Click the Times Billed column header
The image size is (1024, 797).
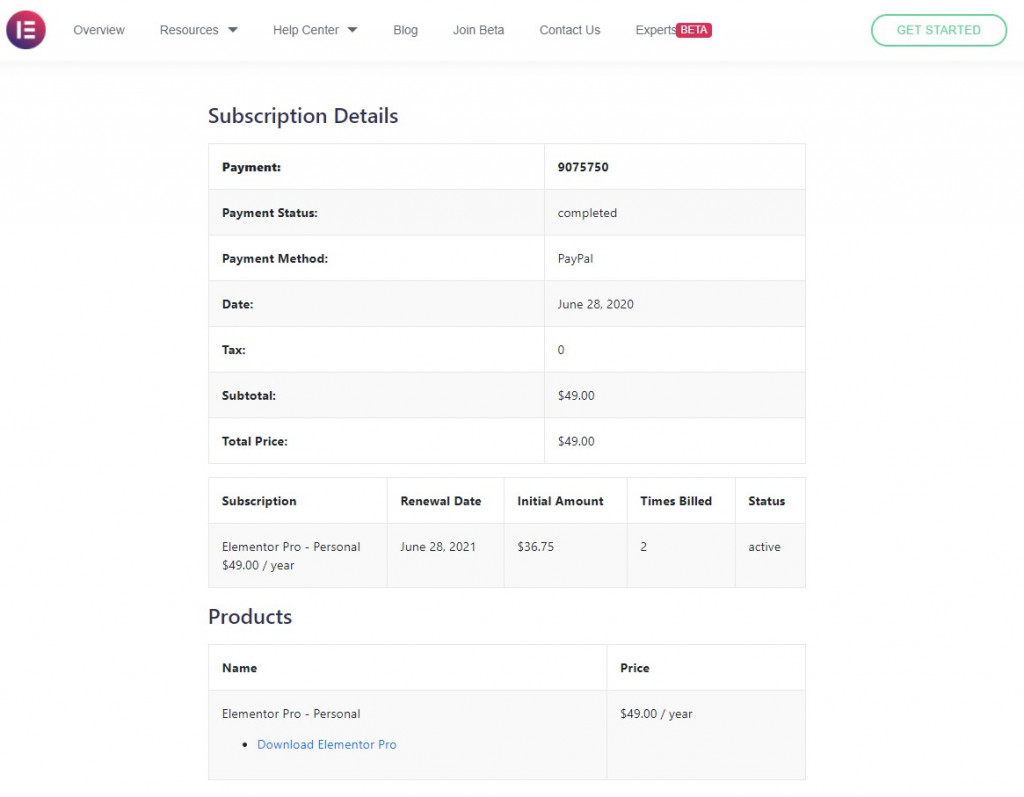click(676, 501)
